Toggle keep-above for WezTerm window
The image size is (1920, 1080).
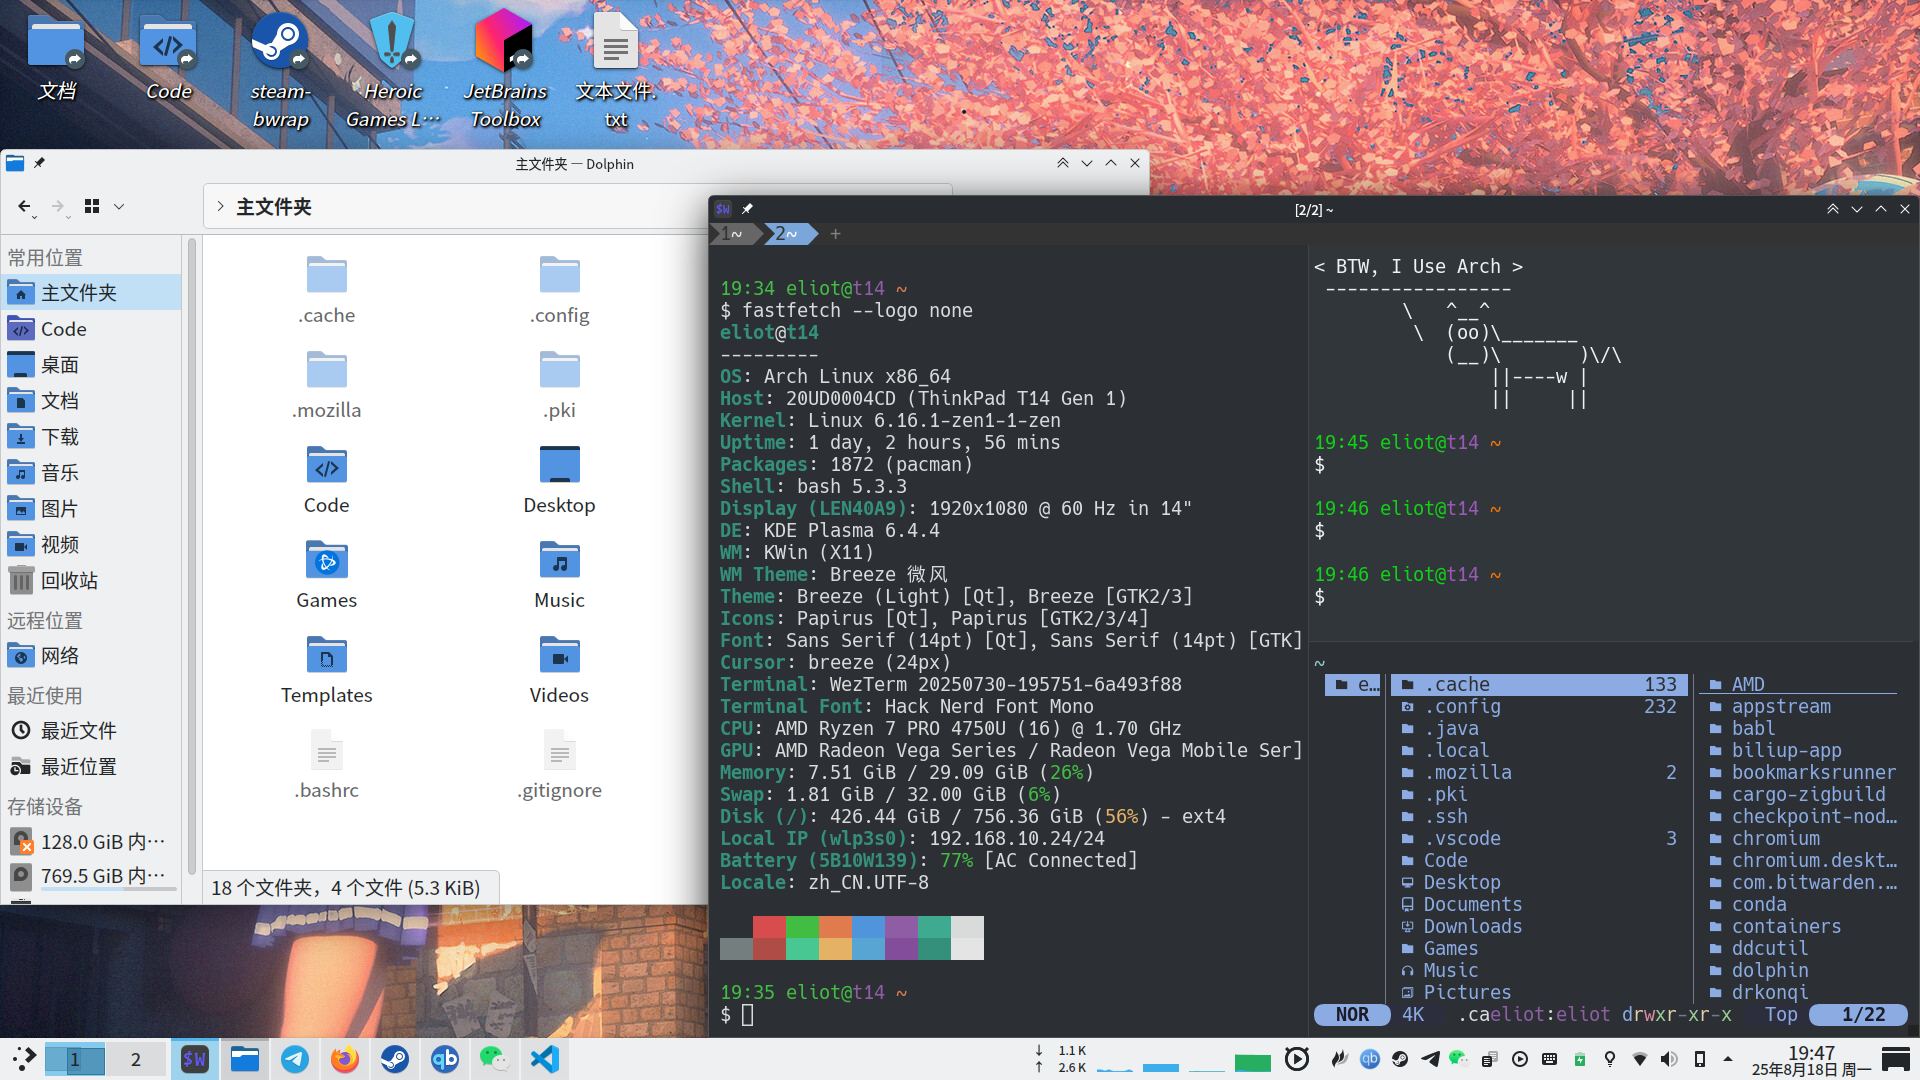click(1833, 209)
